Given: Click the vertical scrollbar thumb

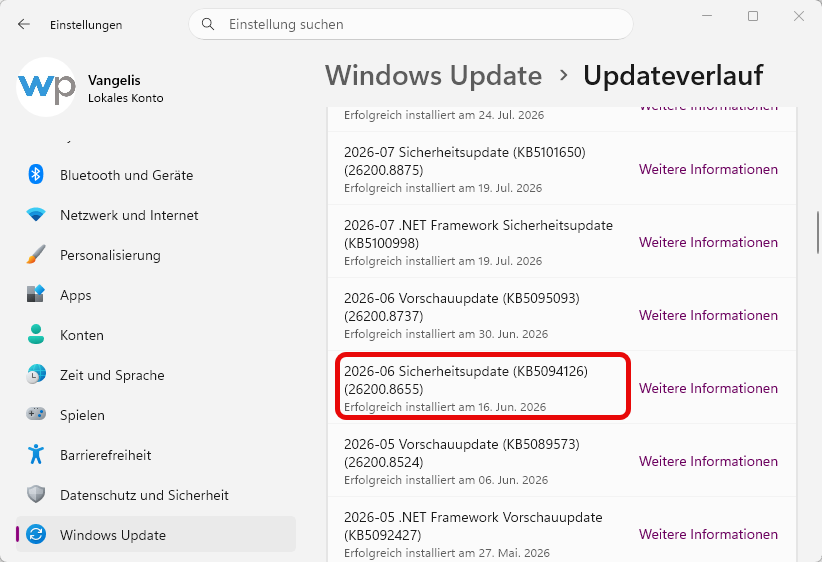Looking at the screenshot, I should 817,232.
